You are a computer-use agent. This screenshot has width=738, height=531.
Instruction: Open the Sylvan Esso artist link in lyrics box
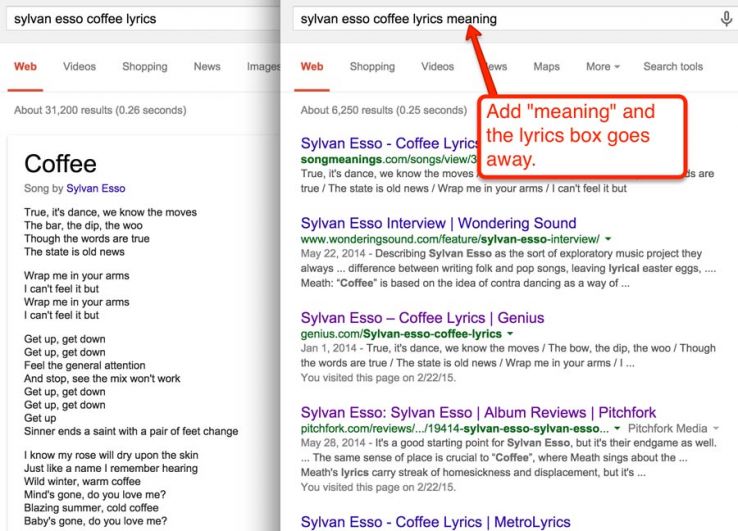96,188
